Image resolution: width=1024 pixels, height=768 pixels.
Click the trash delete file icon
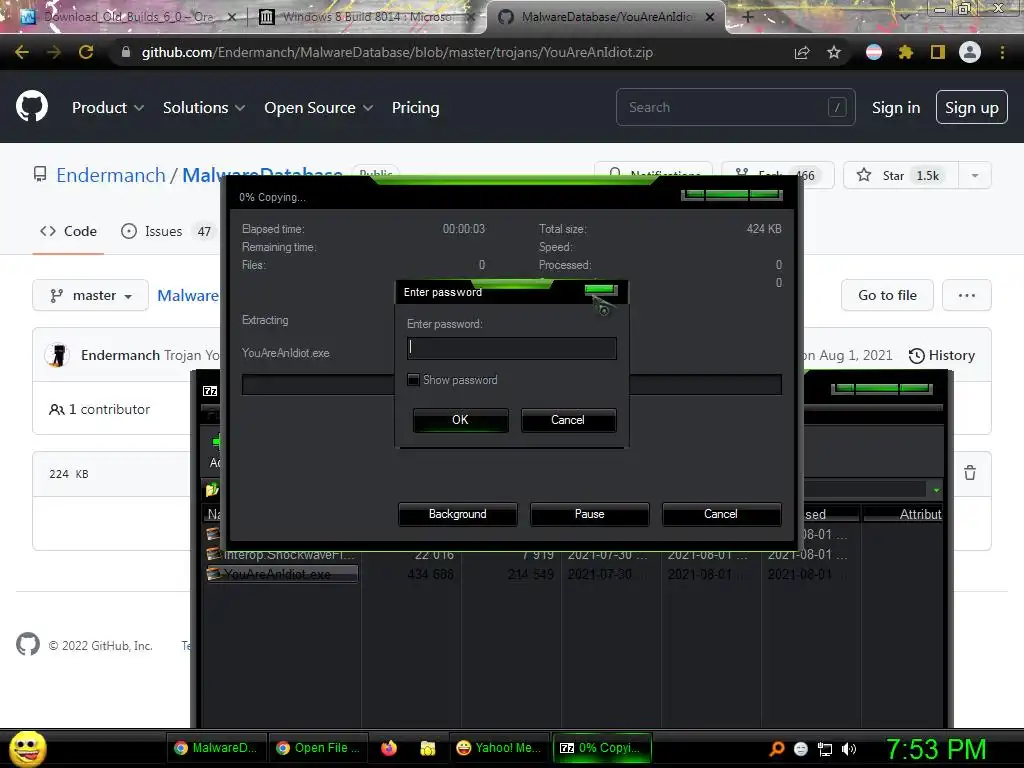[970, 473]
